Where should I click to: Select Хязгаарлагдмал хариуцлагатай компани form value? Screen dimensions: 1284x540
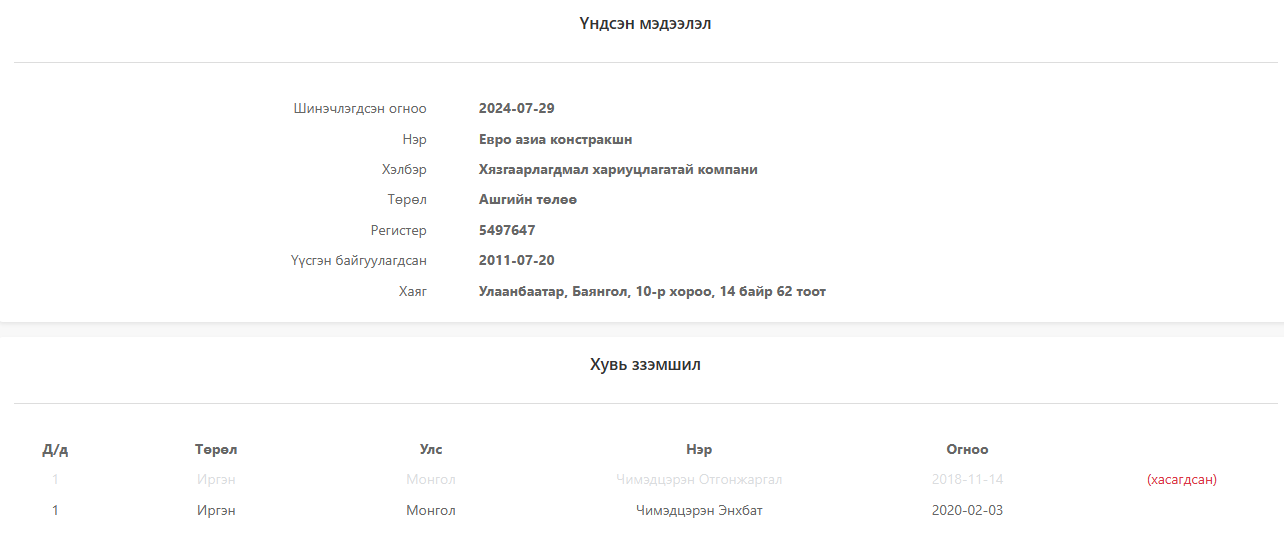[617, 170]
